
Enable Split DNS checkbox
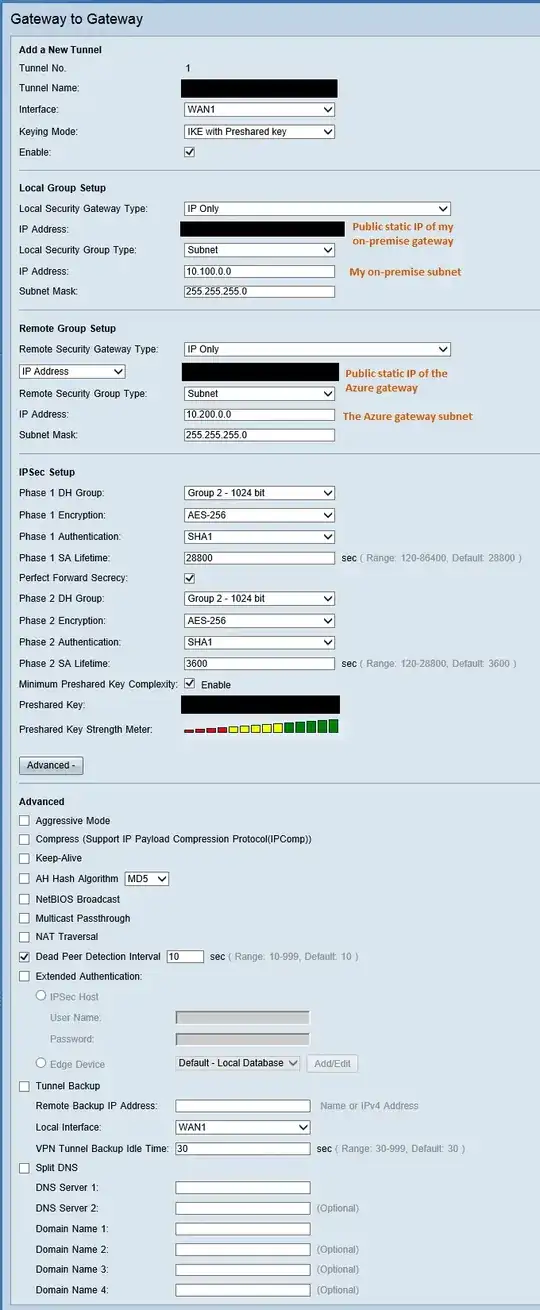[24, 1168]
